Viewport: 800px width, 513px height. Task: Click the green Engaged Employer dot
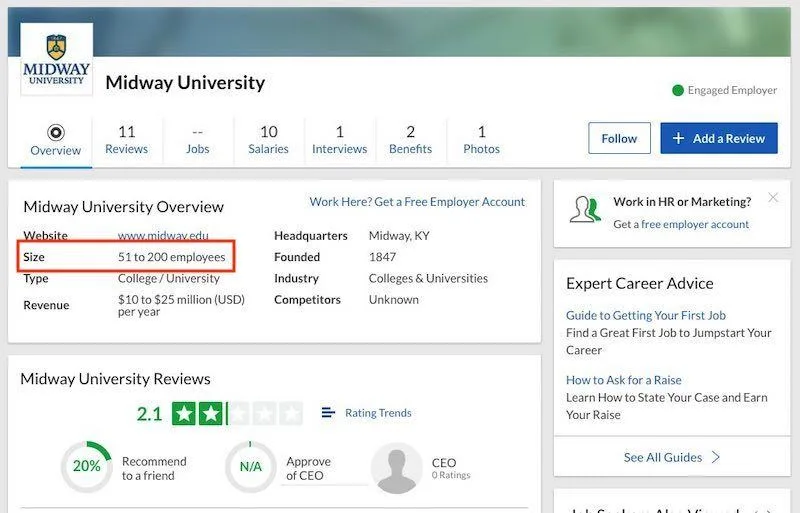(x=678, y=90)
